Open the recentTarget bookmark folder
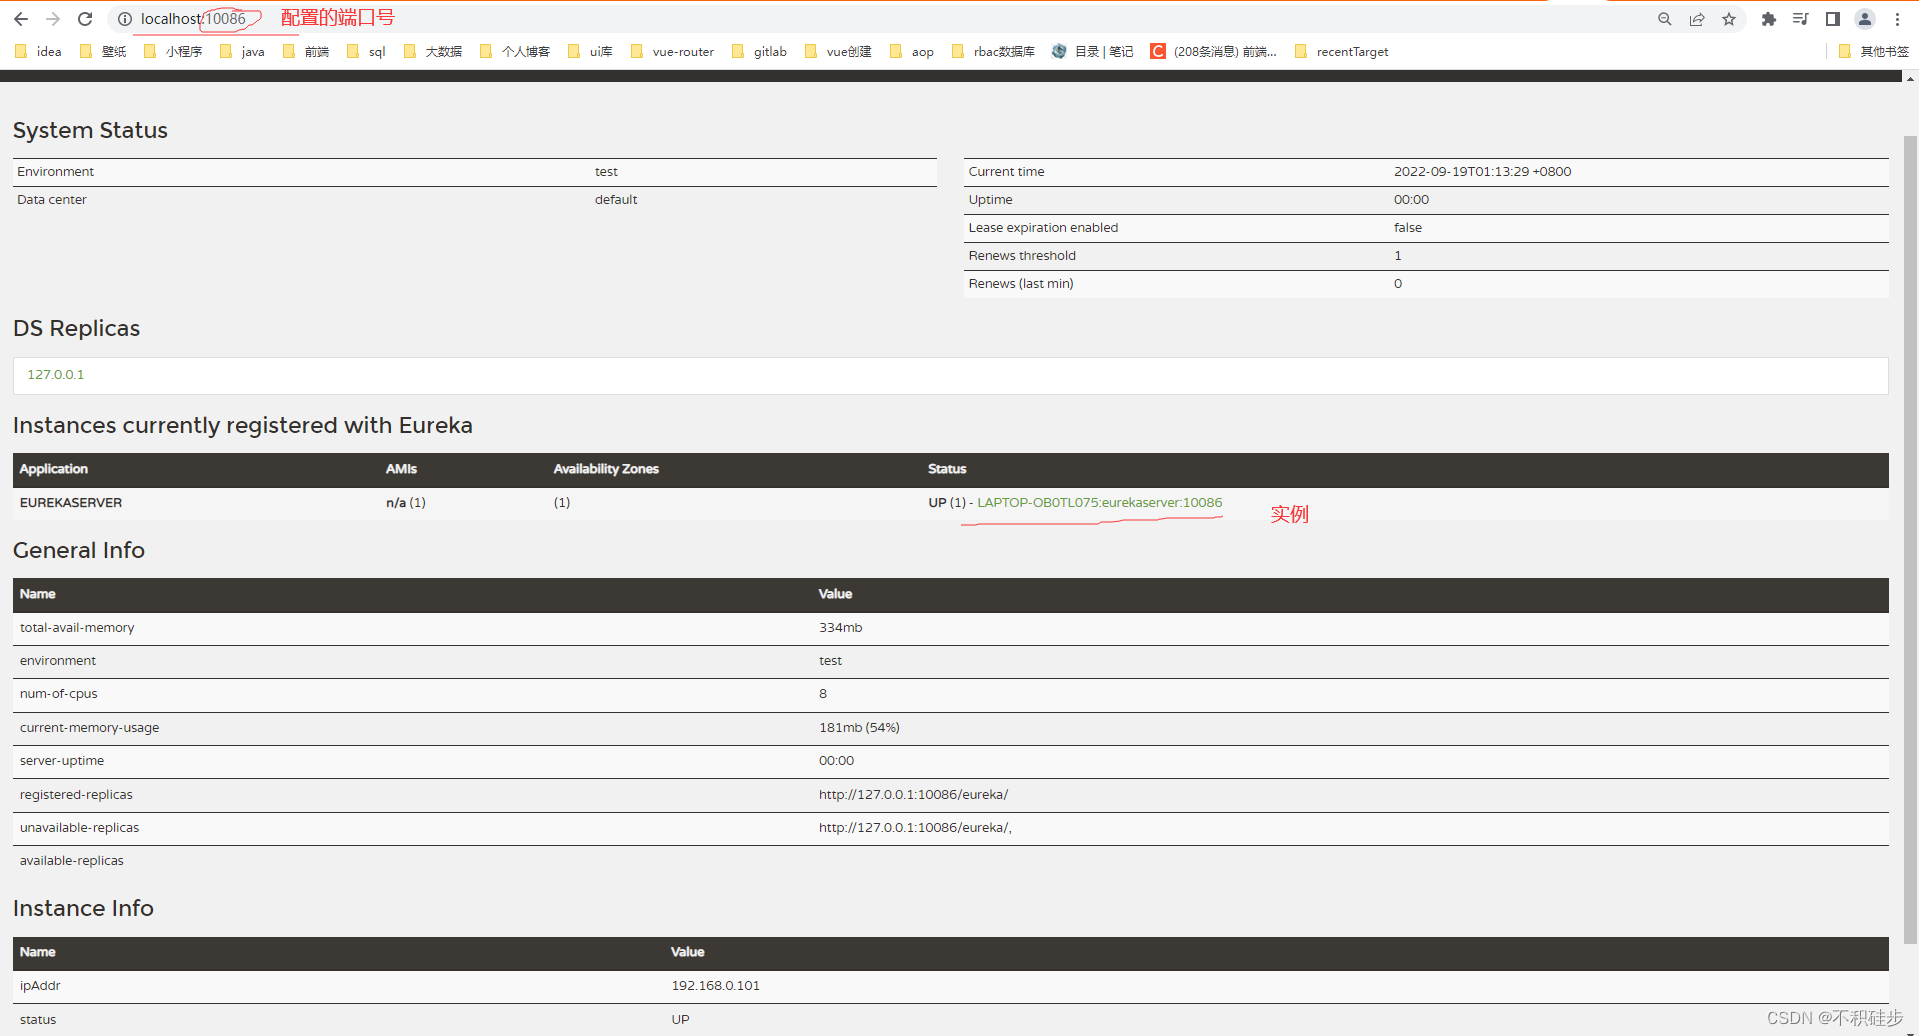The height and width of the screenshot is (1036, 1919). [x=1341, y=52]
